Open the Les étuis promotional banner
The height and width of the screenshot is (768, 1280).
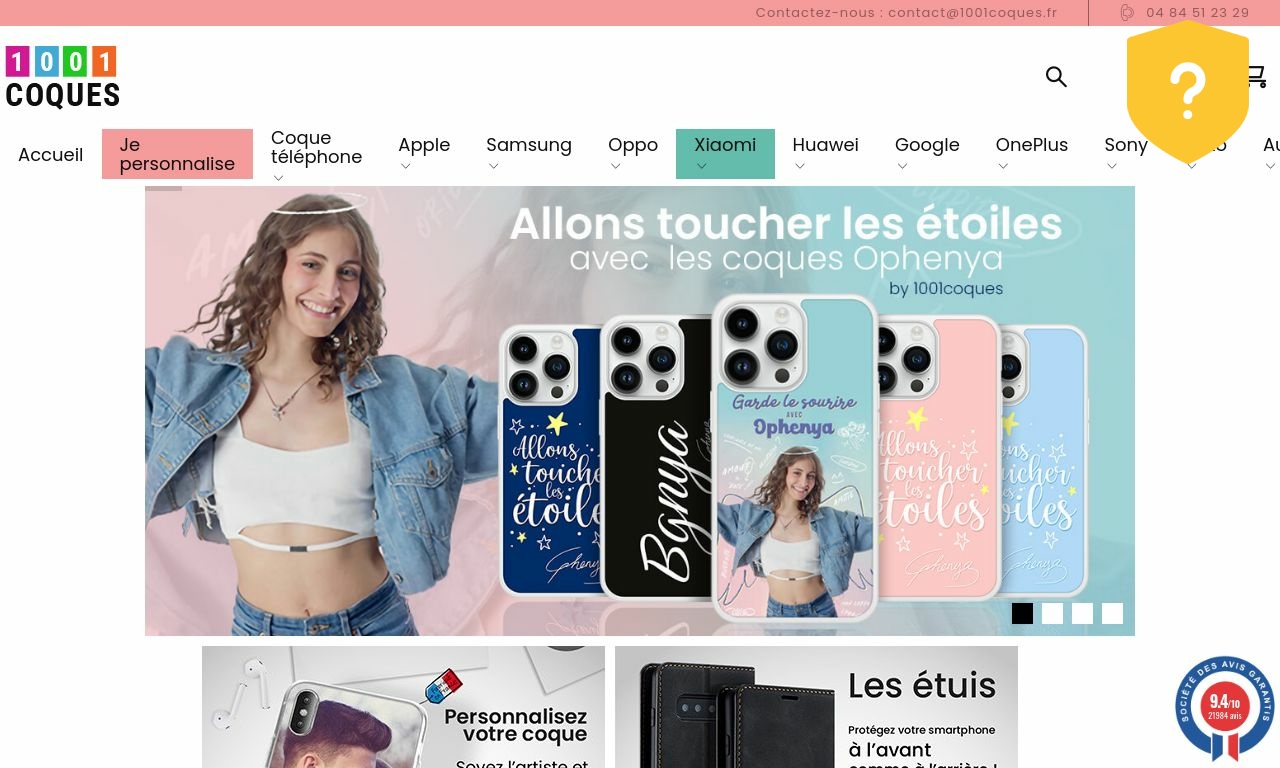click(816, 707)
